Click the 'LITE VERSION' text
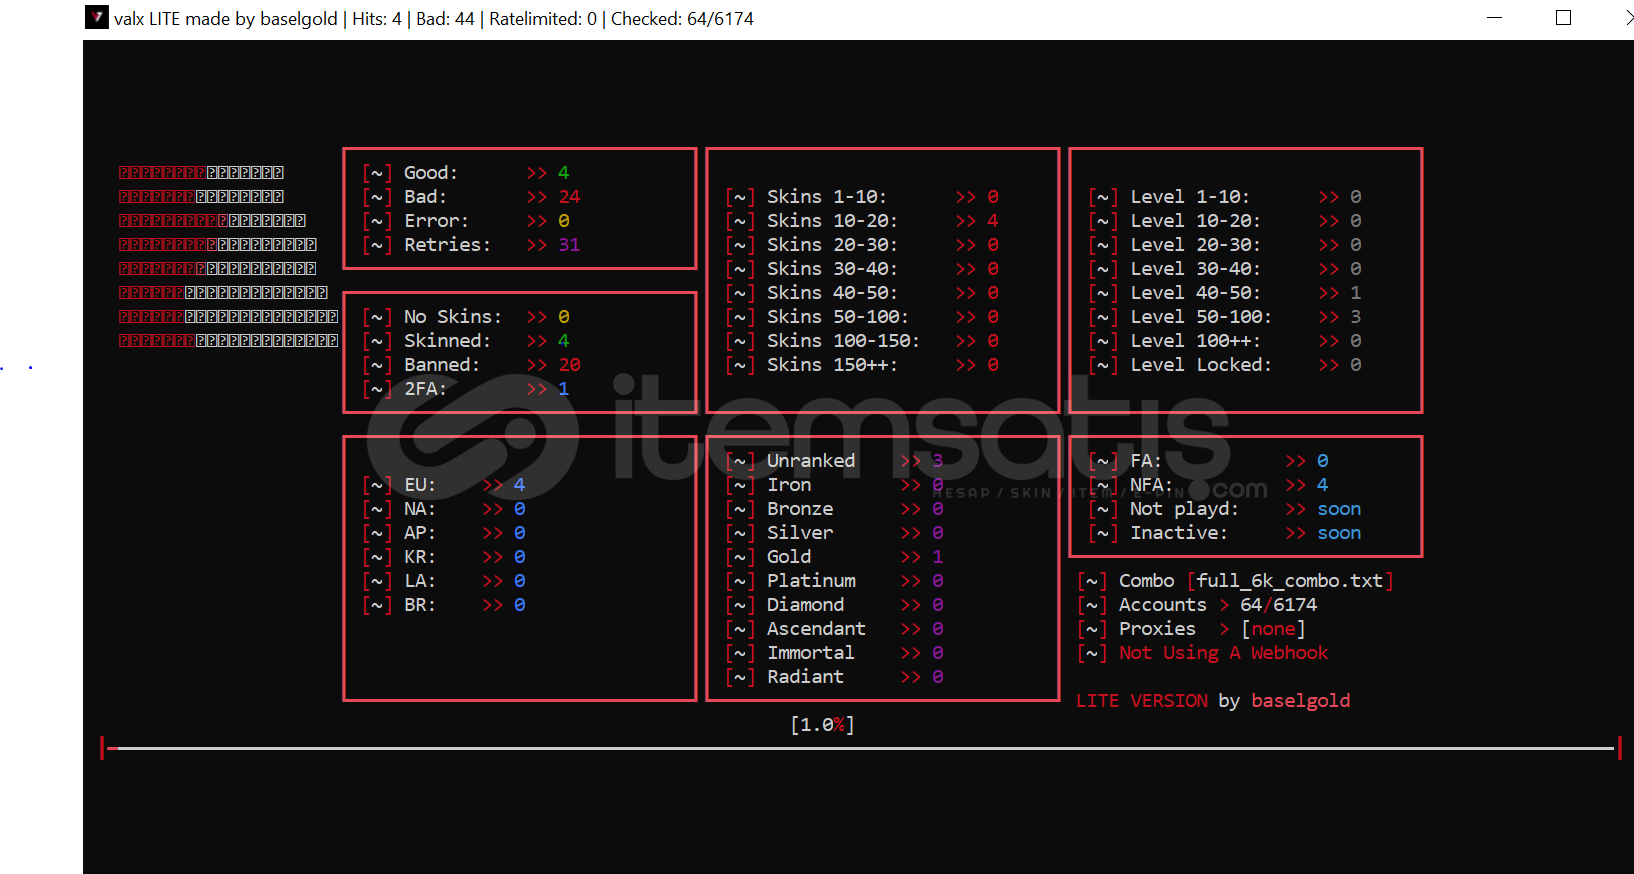1634x874 pixels. click(x=1141, y=701)
